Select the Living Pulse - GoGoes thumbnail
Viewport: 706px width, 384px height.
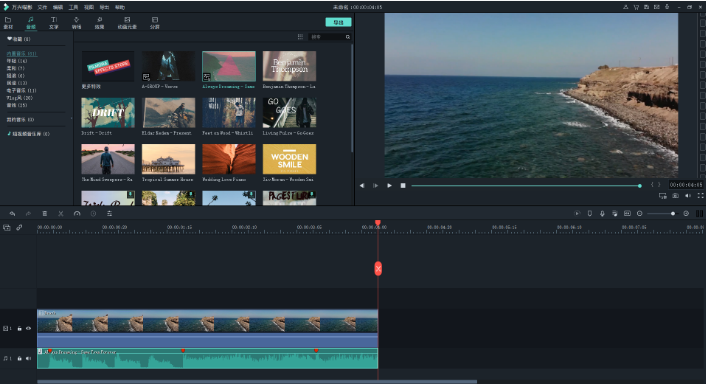coord(289,113)
